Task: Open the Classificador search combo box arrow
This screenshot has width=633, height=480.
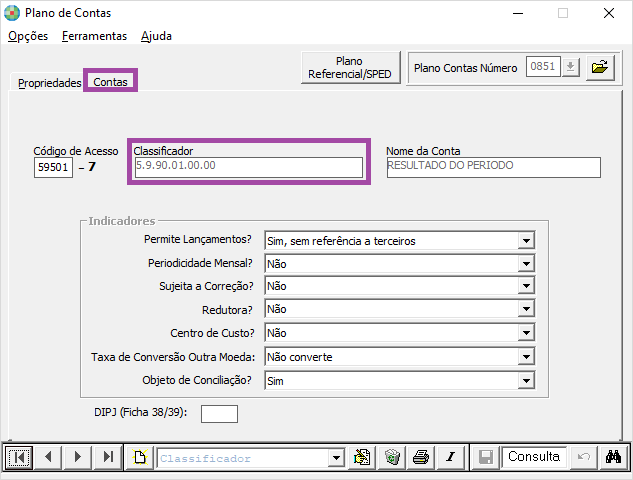Action: [x=336, y=458]
